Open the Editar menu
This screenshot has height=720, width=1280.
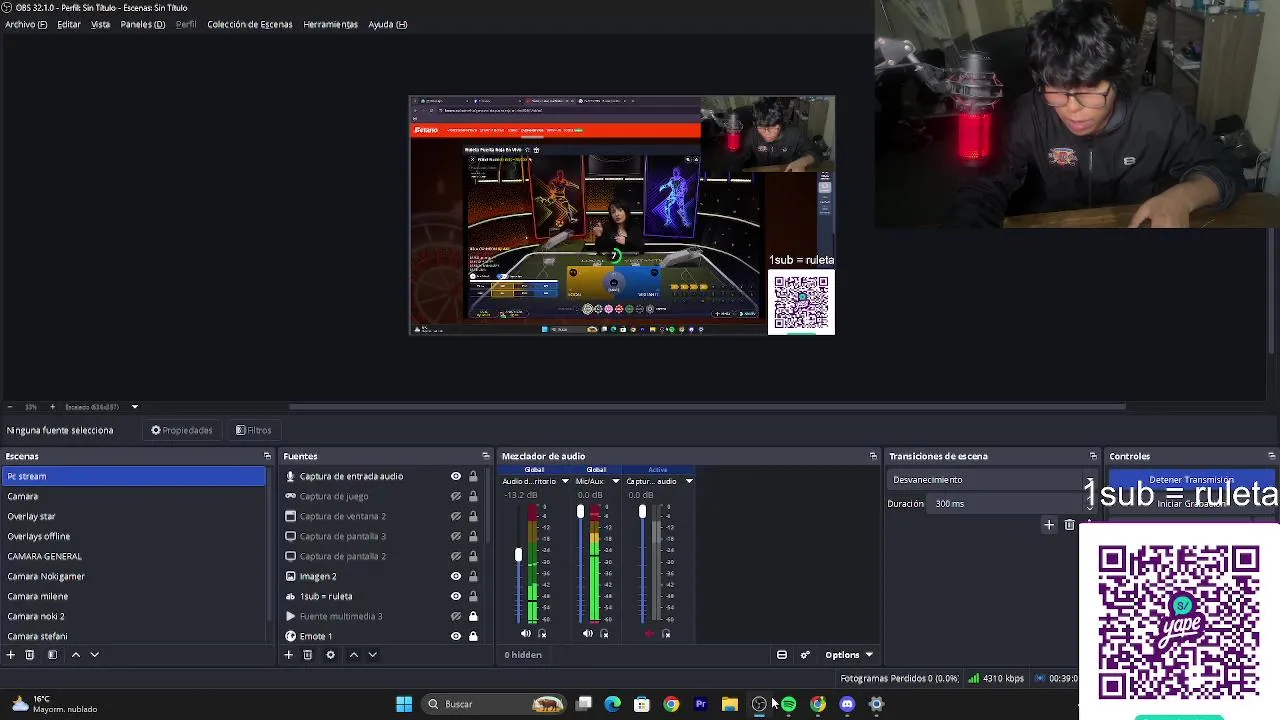click(x=69, y=24)
